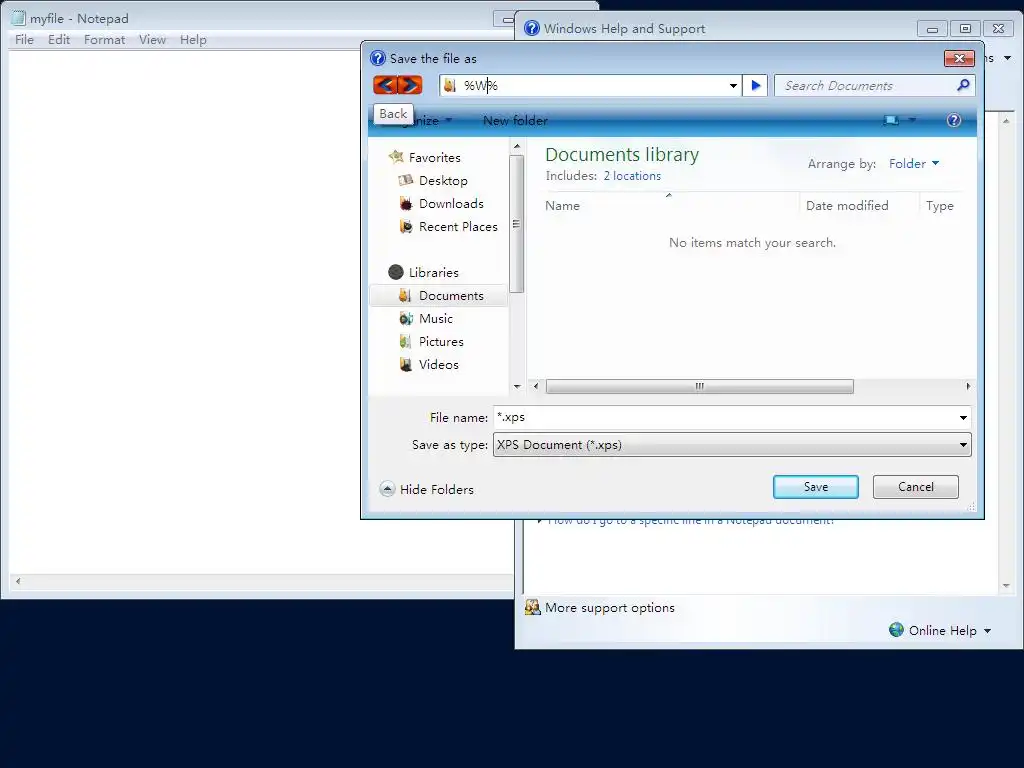Open the 2 locations link
The height and width of the screenshot is (768, 1024).
632,176
